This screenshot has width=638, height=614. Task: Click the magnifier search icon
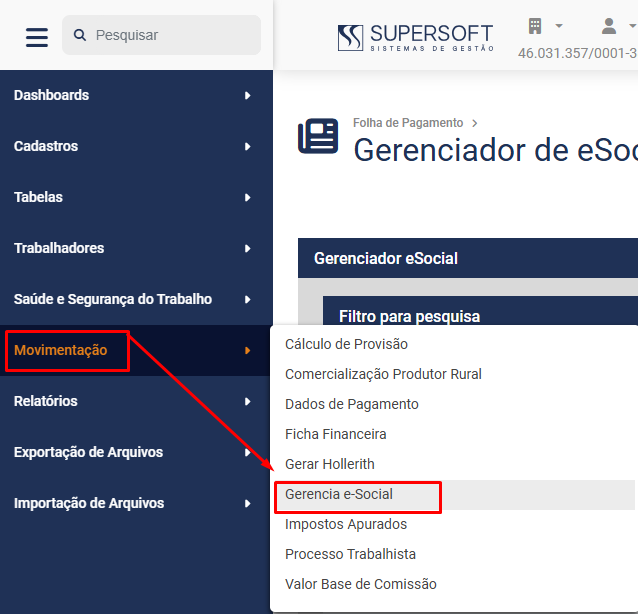coord(80,35)
